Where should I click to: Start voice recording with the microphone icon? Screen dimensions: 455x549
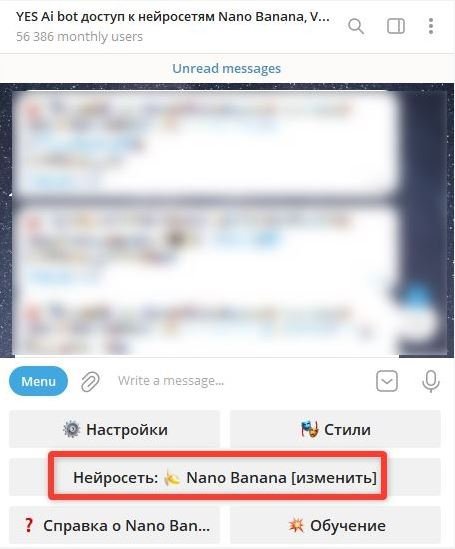point(430,381)
